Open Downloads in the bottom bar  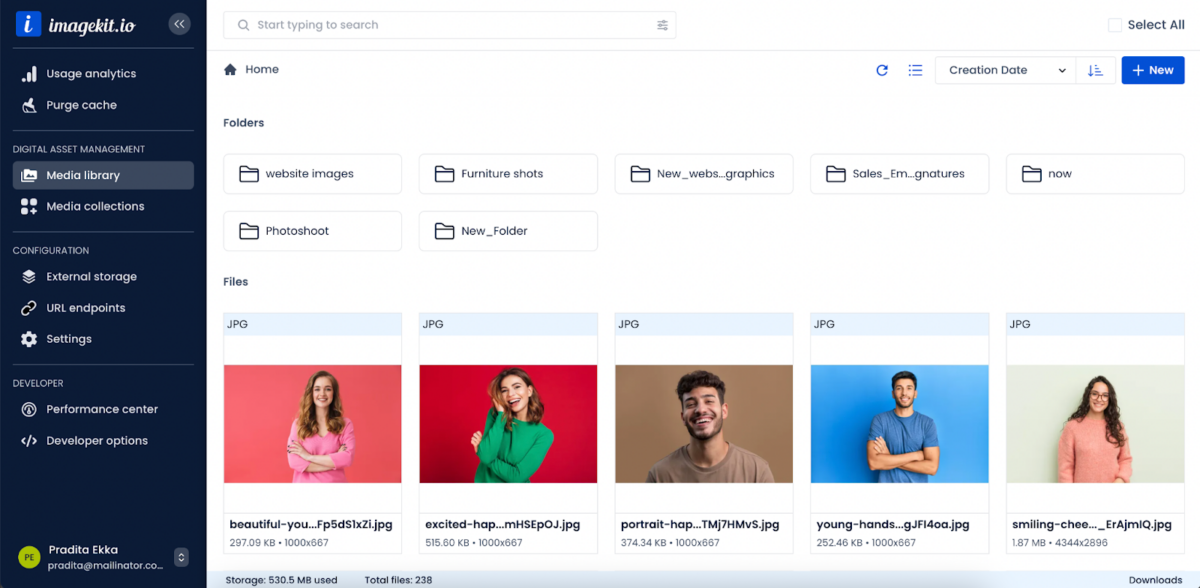(x=1155, y=580)
